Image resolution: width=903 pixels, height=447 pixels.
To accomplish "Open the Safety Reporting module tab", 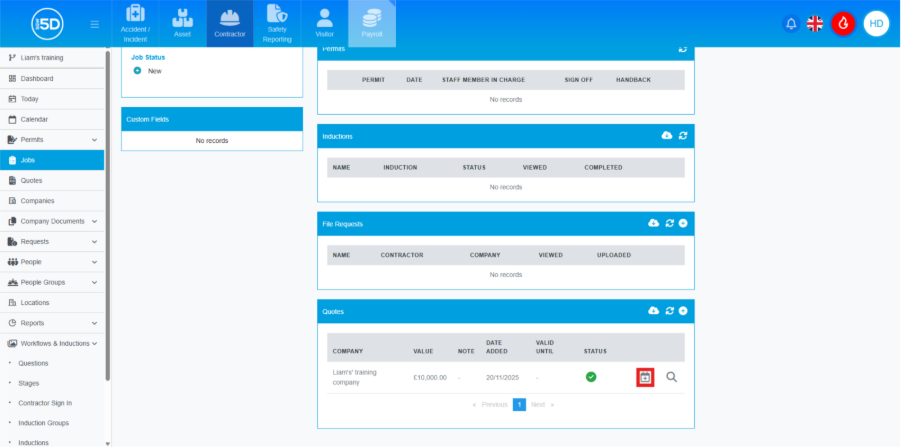I will (277, 24).
